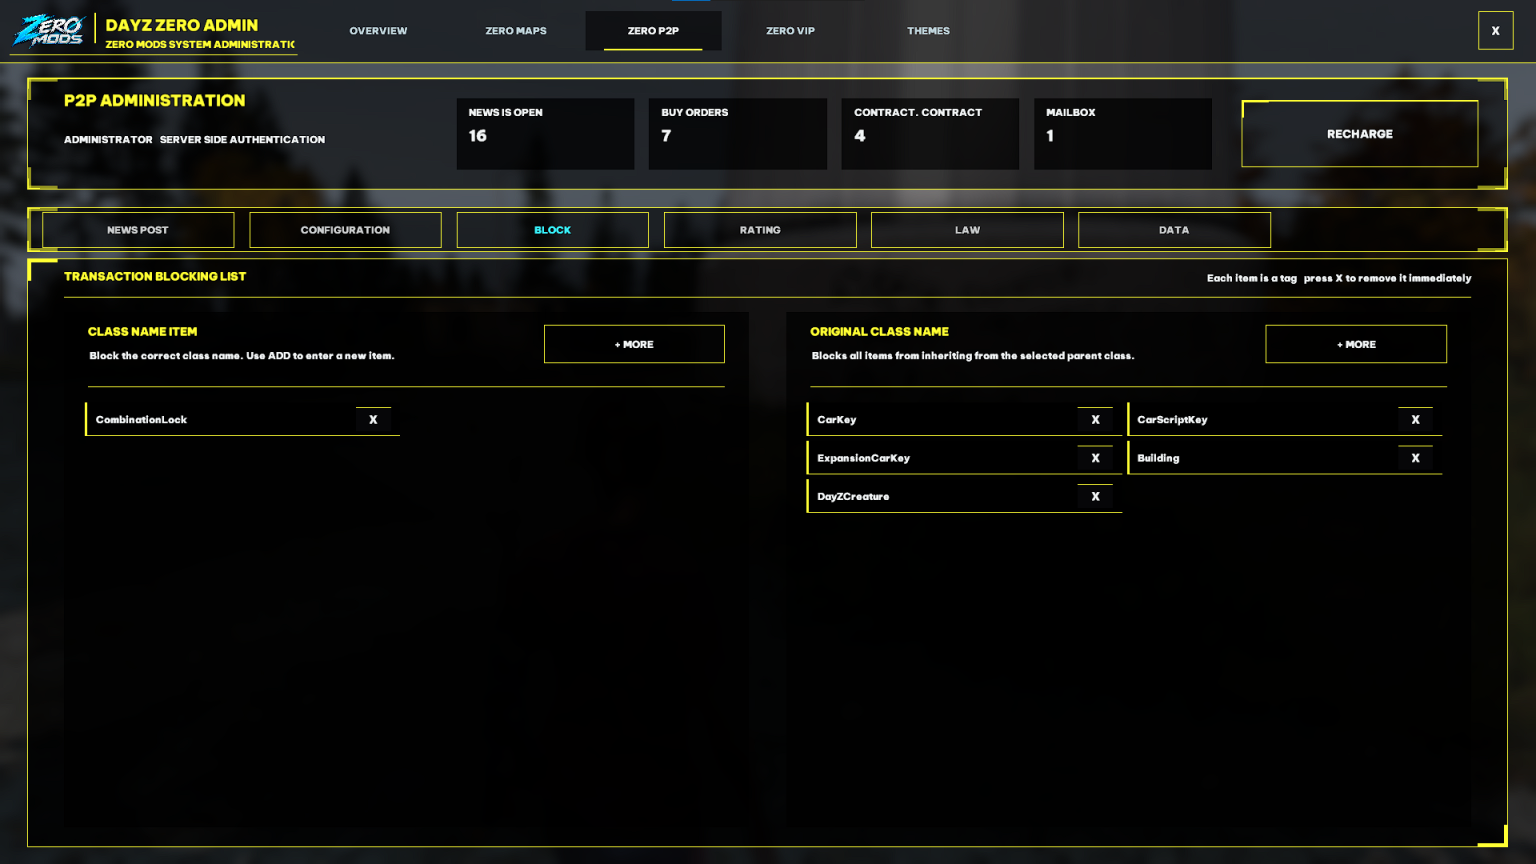1536x864 pixels.
Task: Open the Data section
Action: coord(1174,230)
